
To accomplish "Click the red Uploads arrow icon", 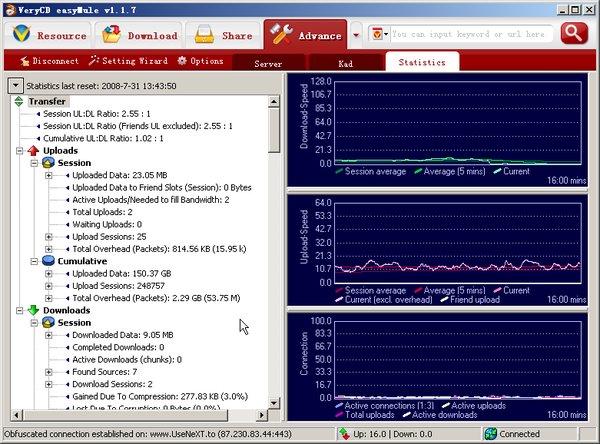I will coord(33,150).
